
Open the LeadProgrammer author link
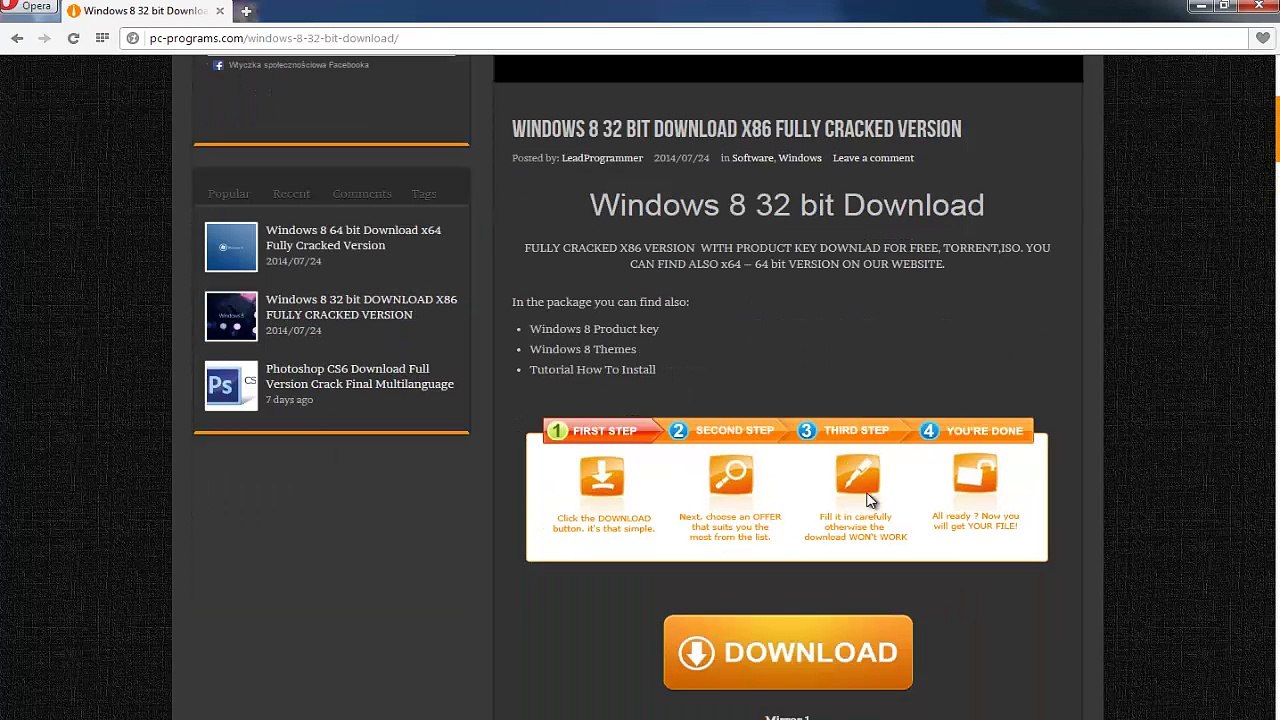[602, 158]
